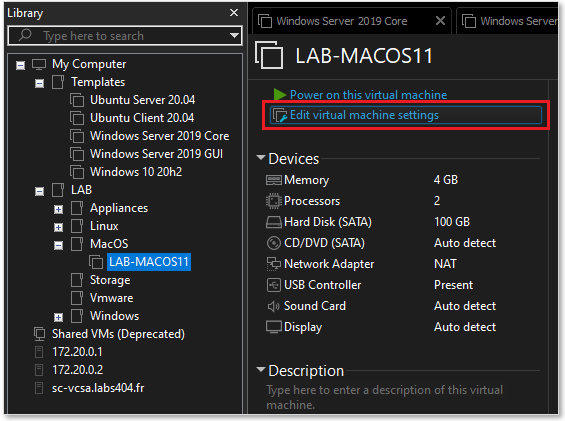The image size is (565, 421).
Task: Click the Memory device icon
Action: tap(274, 180)
